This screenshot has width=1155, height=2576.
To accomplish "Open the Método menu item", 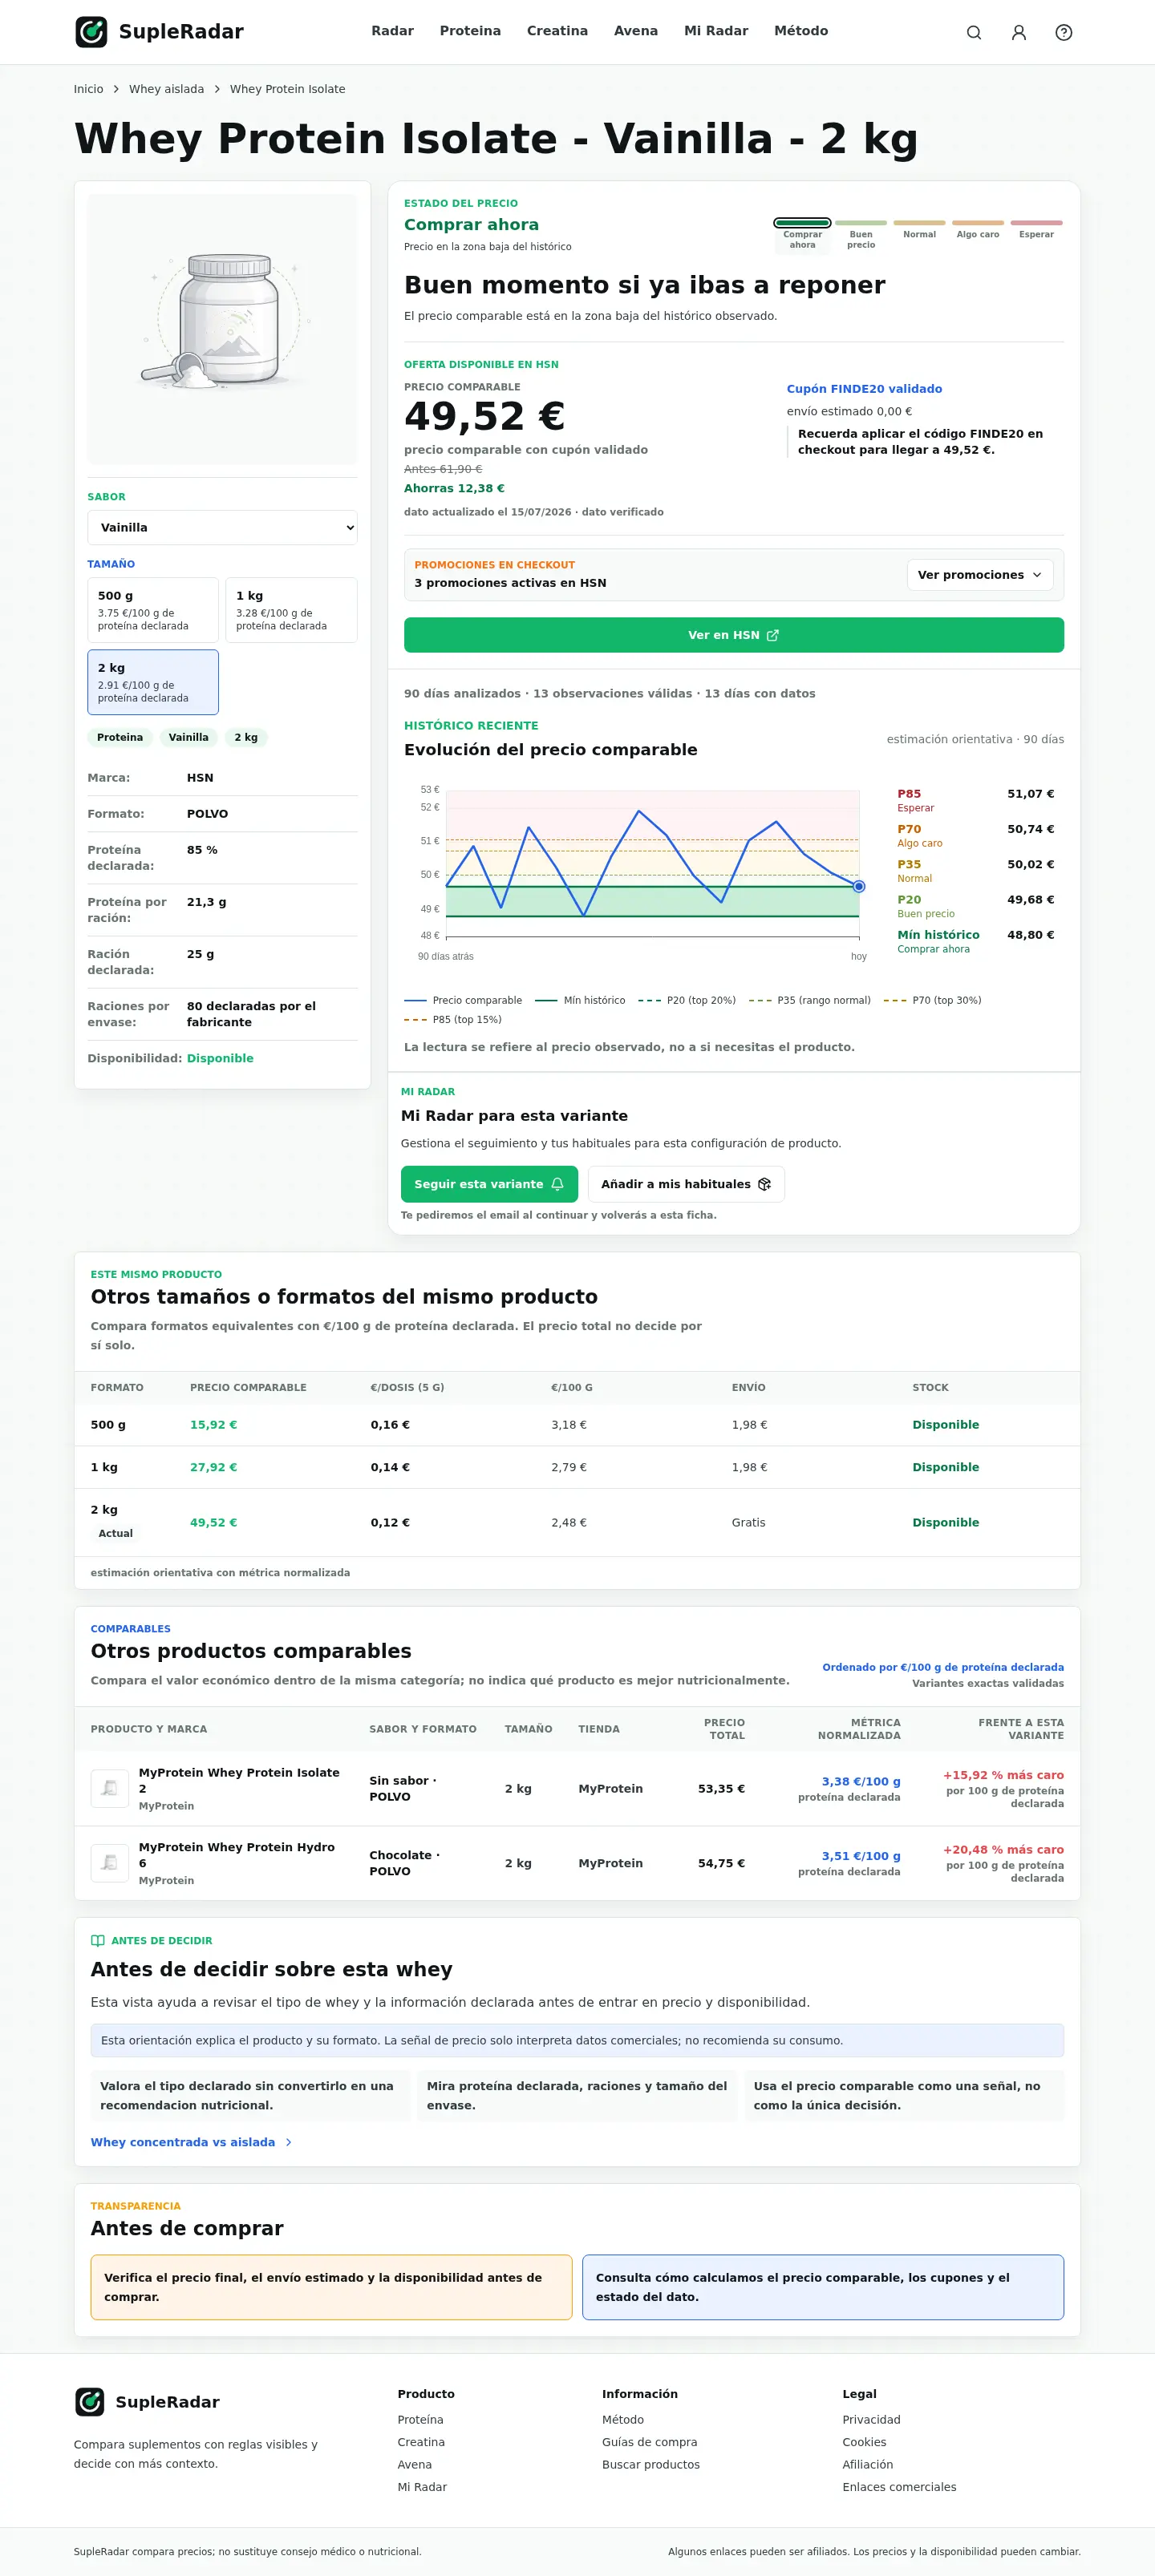I will click(x=801, y=31).
